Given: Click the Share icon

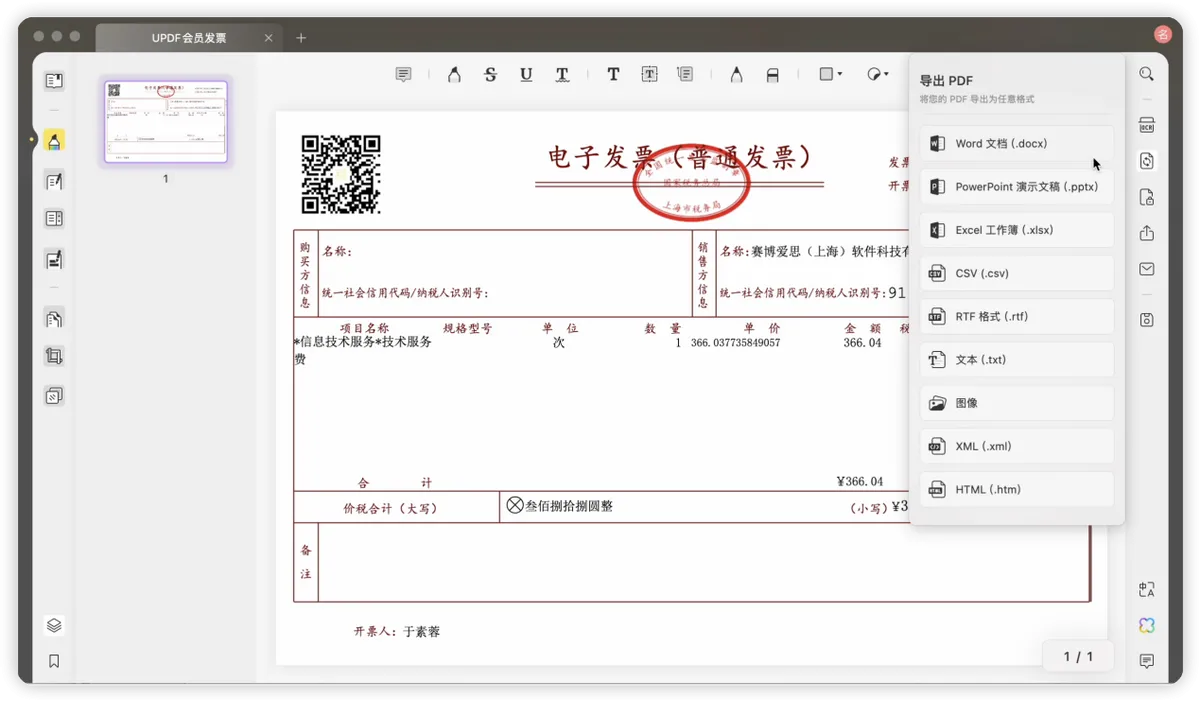Looking at the screenshot, I should point(1147,233).
